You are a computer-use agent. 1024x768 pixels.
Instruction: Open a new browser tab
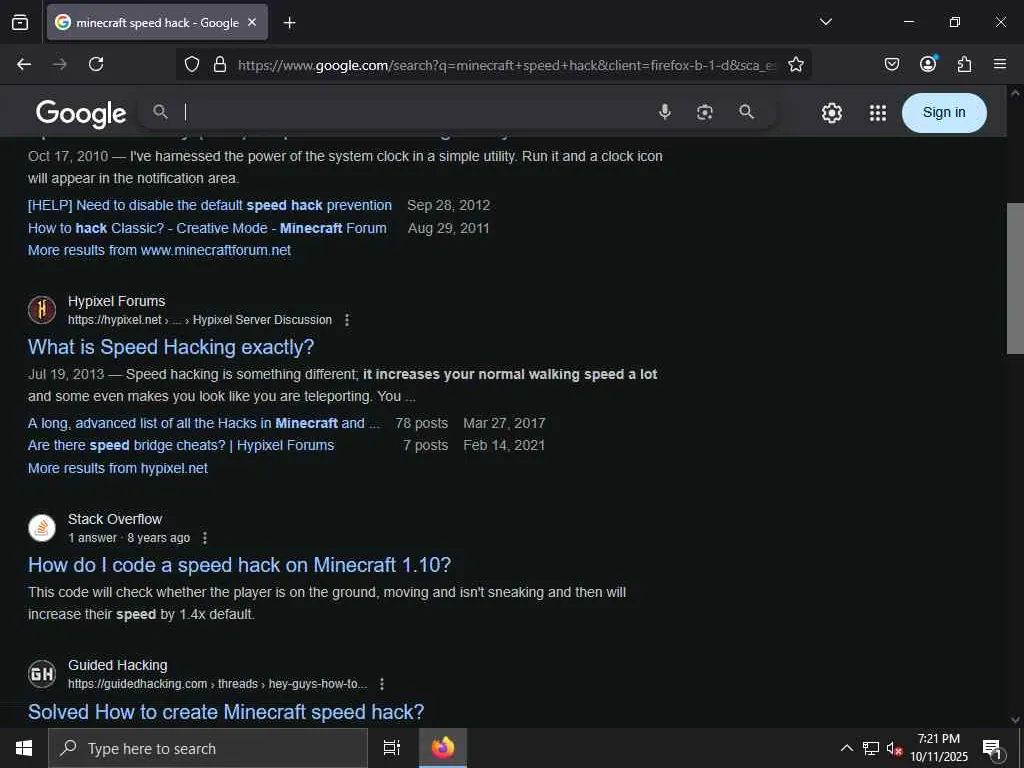point(289,23)
